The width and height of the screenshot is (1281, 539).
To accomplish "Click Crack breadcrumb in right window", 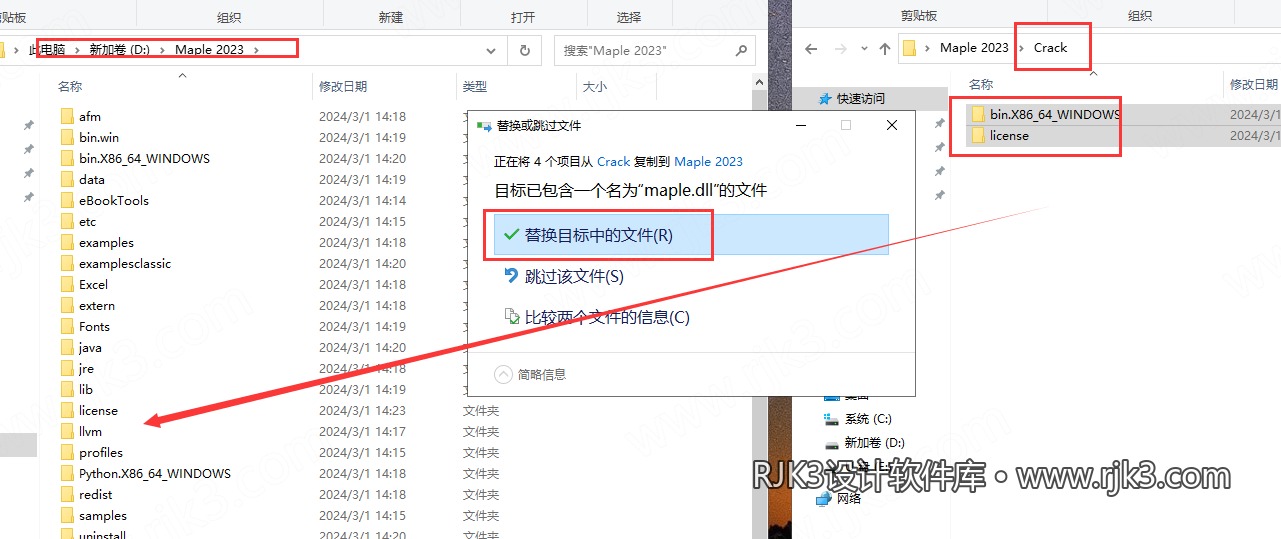I will point(1050,48).
